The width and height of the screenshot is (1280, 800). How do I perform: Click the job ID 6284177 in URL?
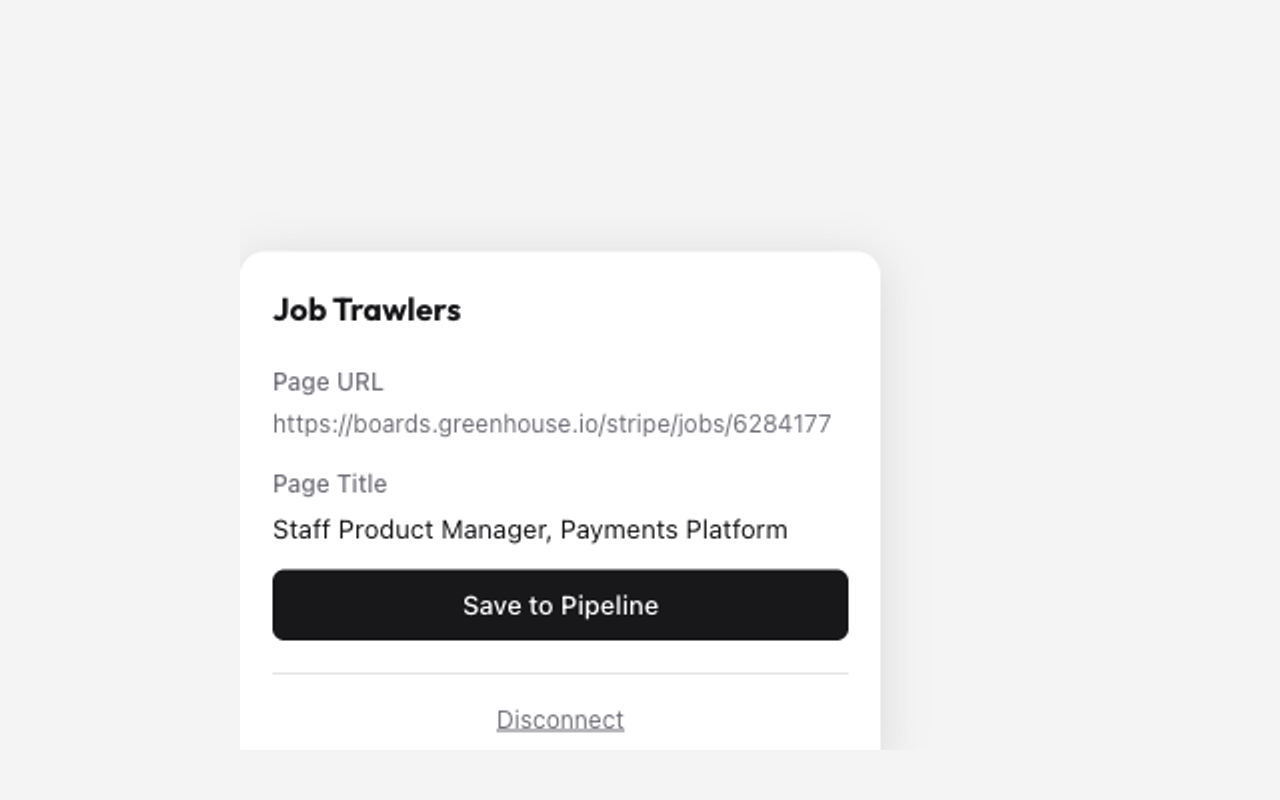(782, 424)
